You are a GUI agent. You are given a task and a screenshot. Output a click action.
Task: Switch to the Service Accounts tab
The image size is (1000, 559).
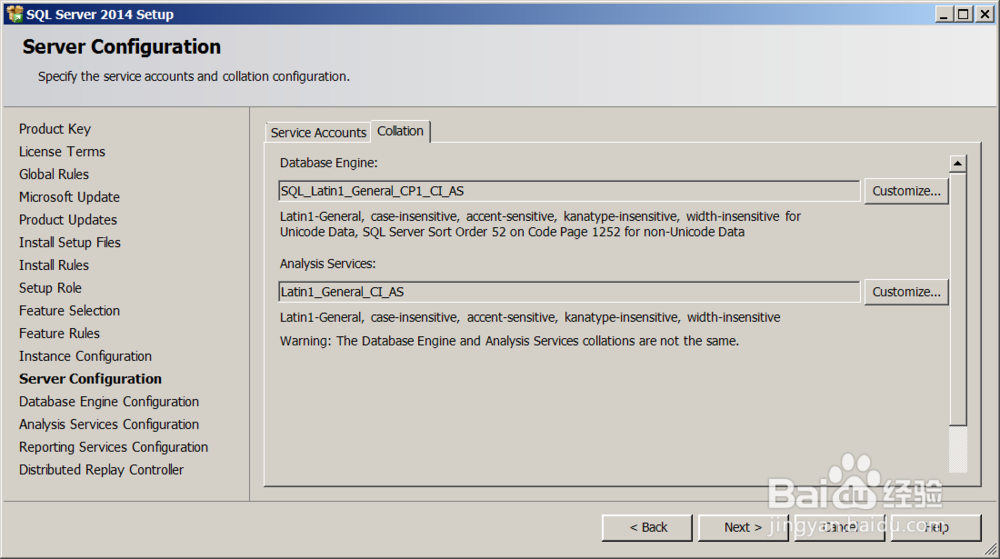coord(318,132)
